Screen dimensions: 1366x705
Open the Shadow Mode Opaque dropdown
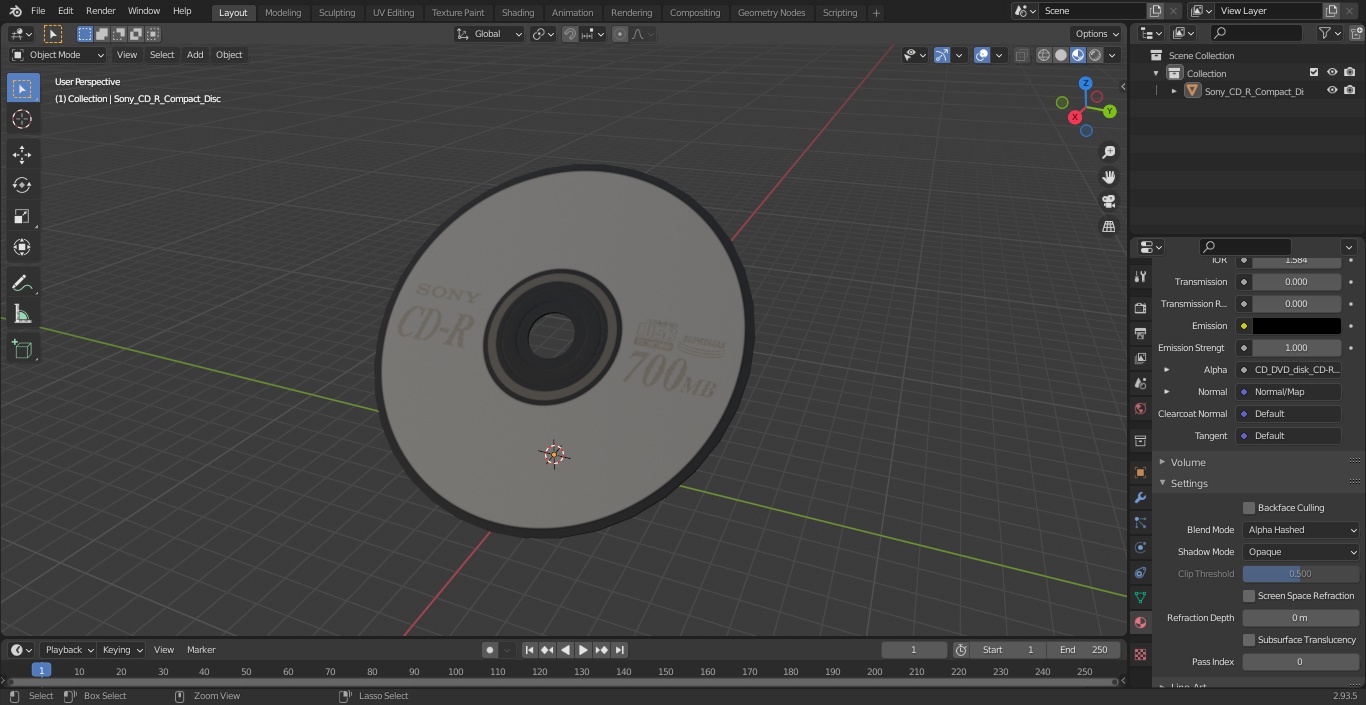1301,551
